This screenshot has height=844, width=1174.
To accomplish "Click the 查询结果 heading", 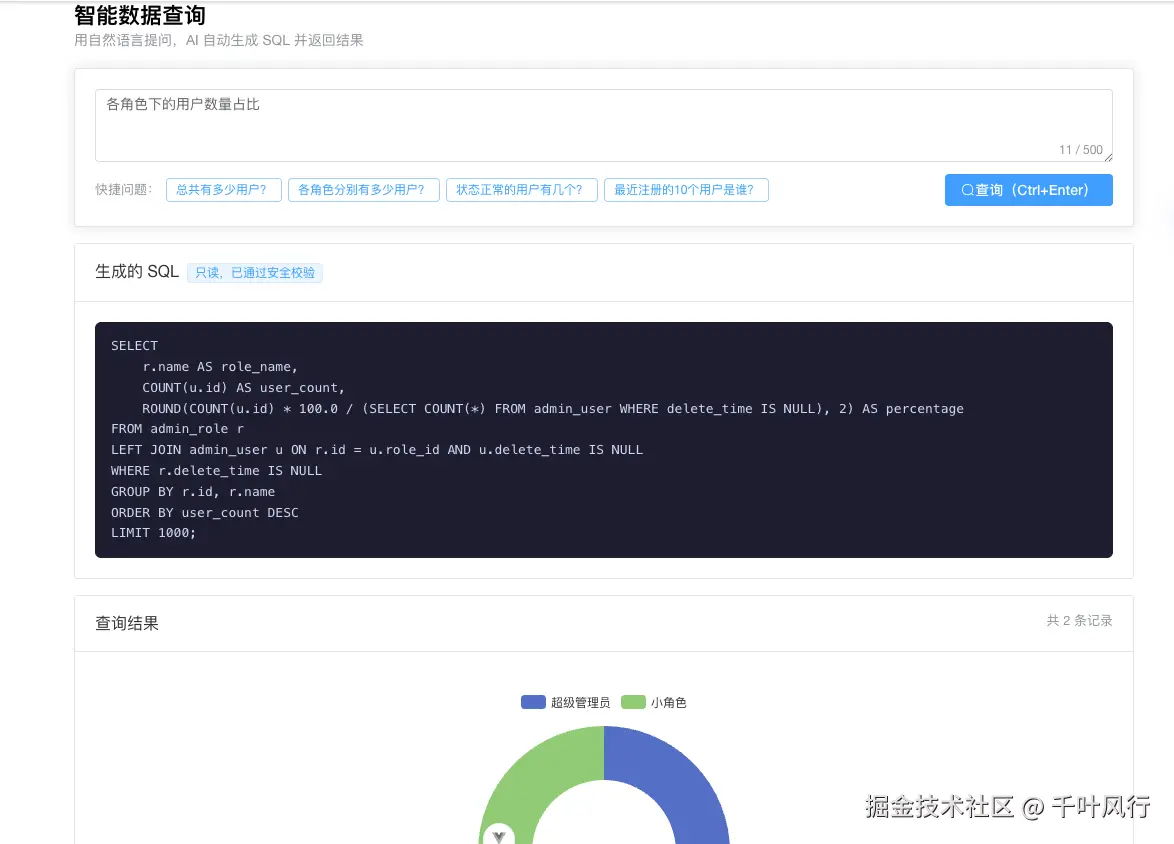I will (127, 623).
